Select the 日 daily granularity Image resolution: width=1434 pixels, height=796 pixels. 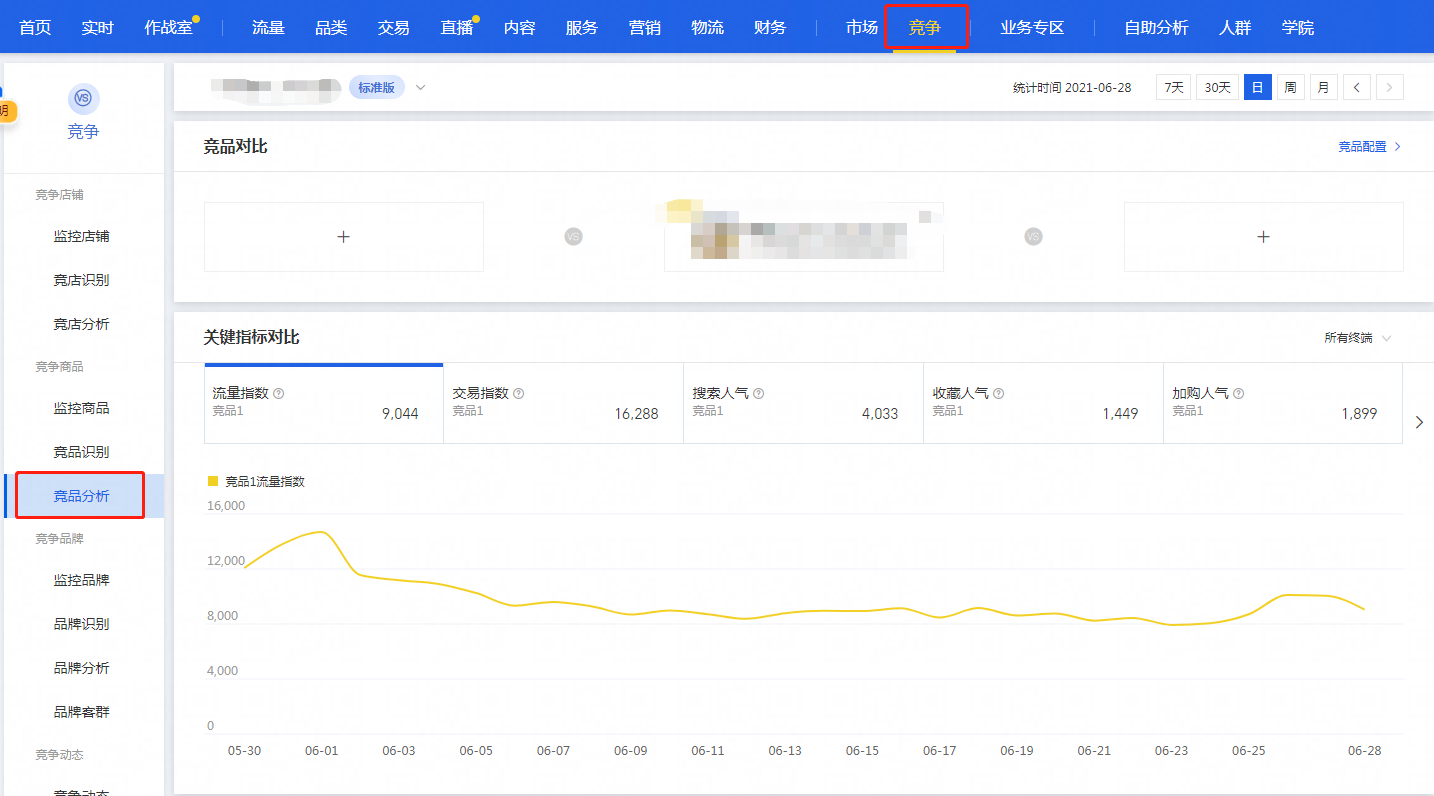(x=1257, y=87)
